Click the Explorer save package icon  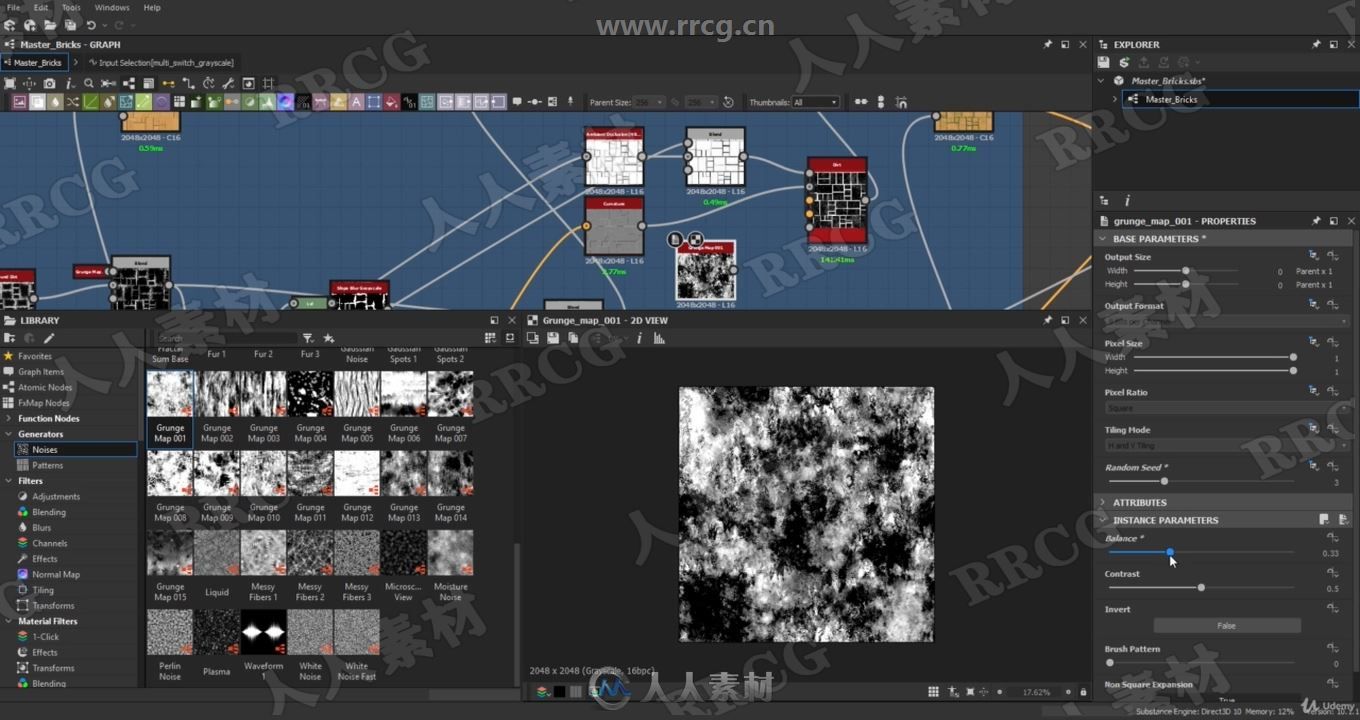click(1103, 62)
